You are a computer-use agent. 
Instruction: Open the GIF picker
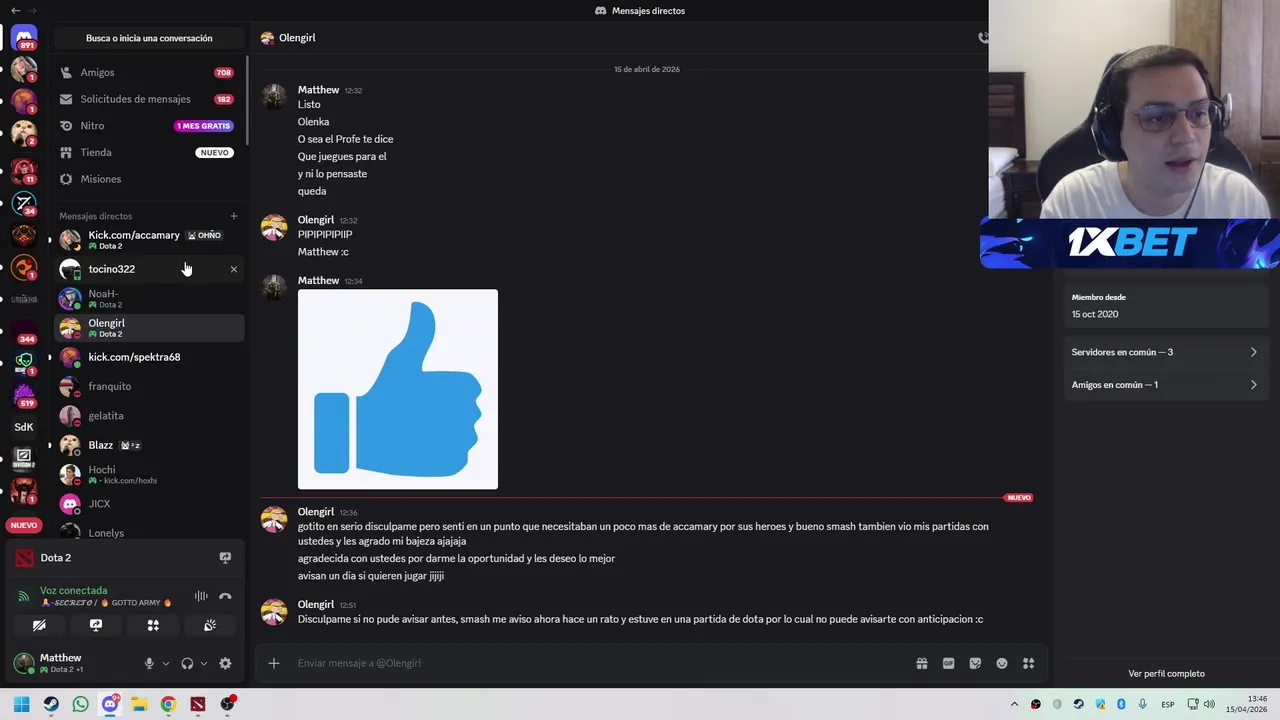pos(948,663)
